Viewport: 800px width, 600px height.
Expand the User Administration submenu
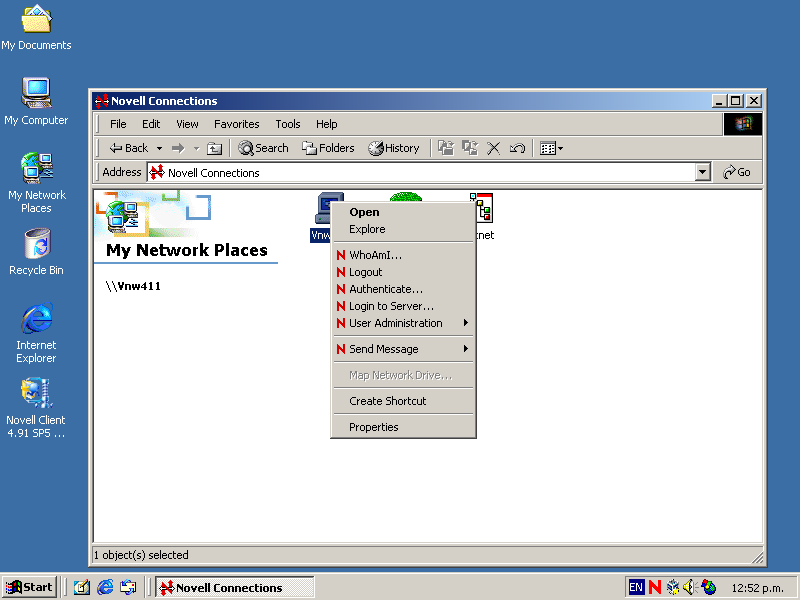tap(403, 323)
